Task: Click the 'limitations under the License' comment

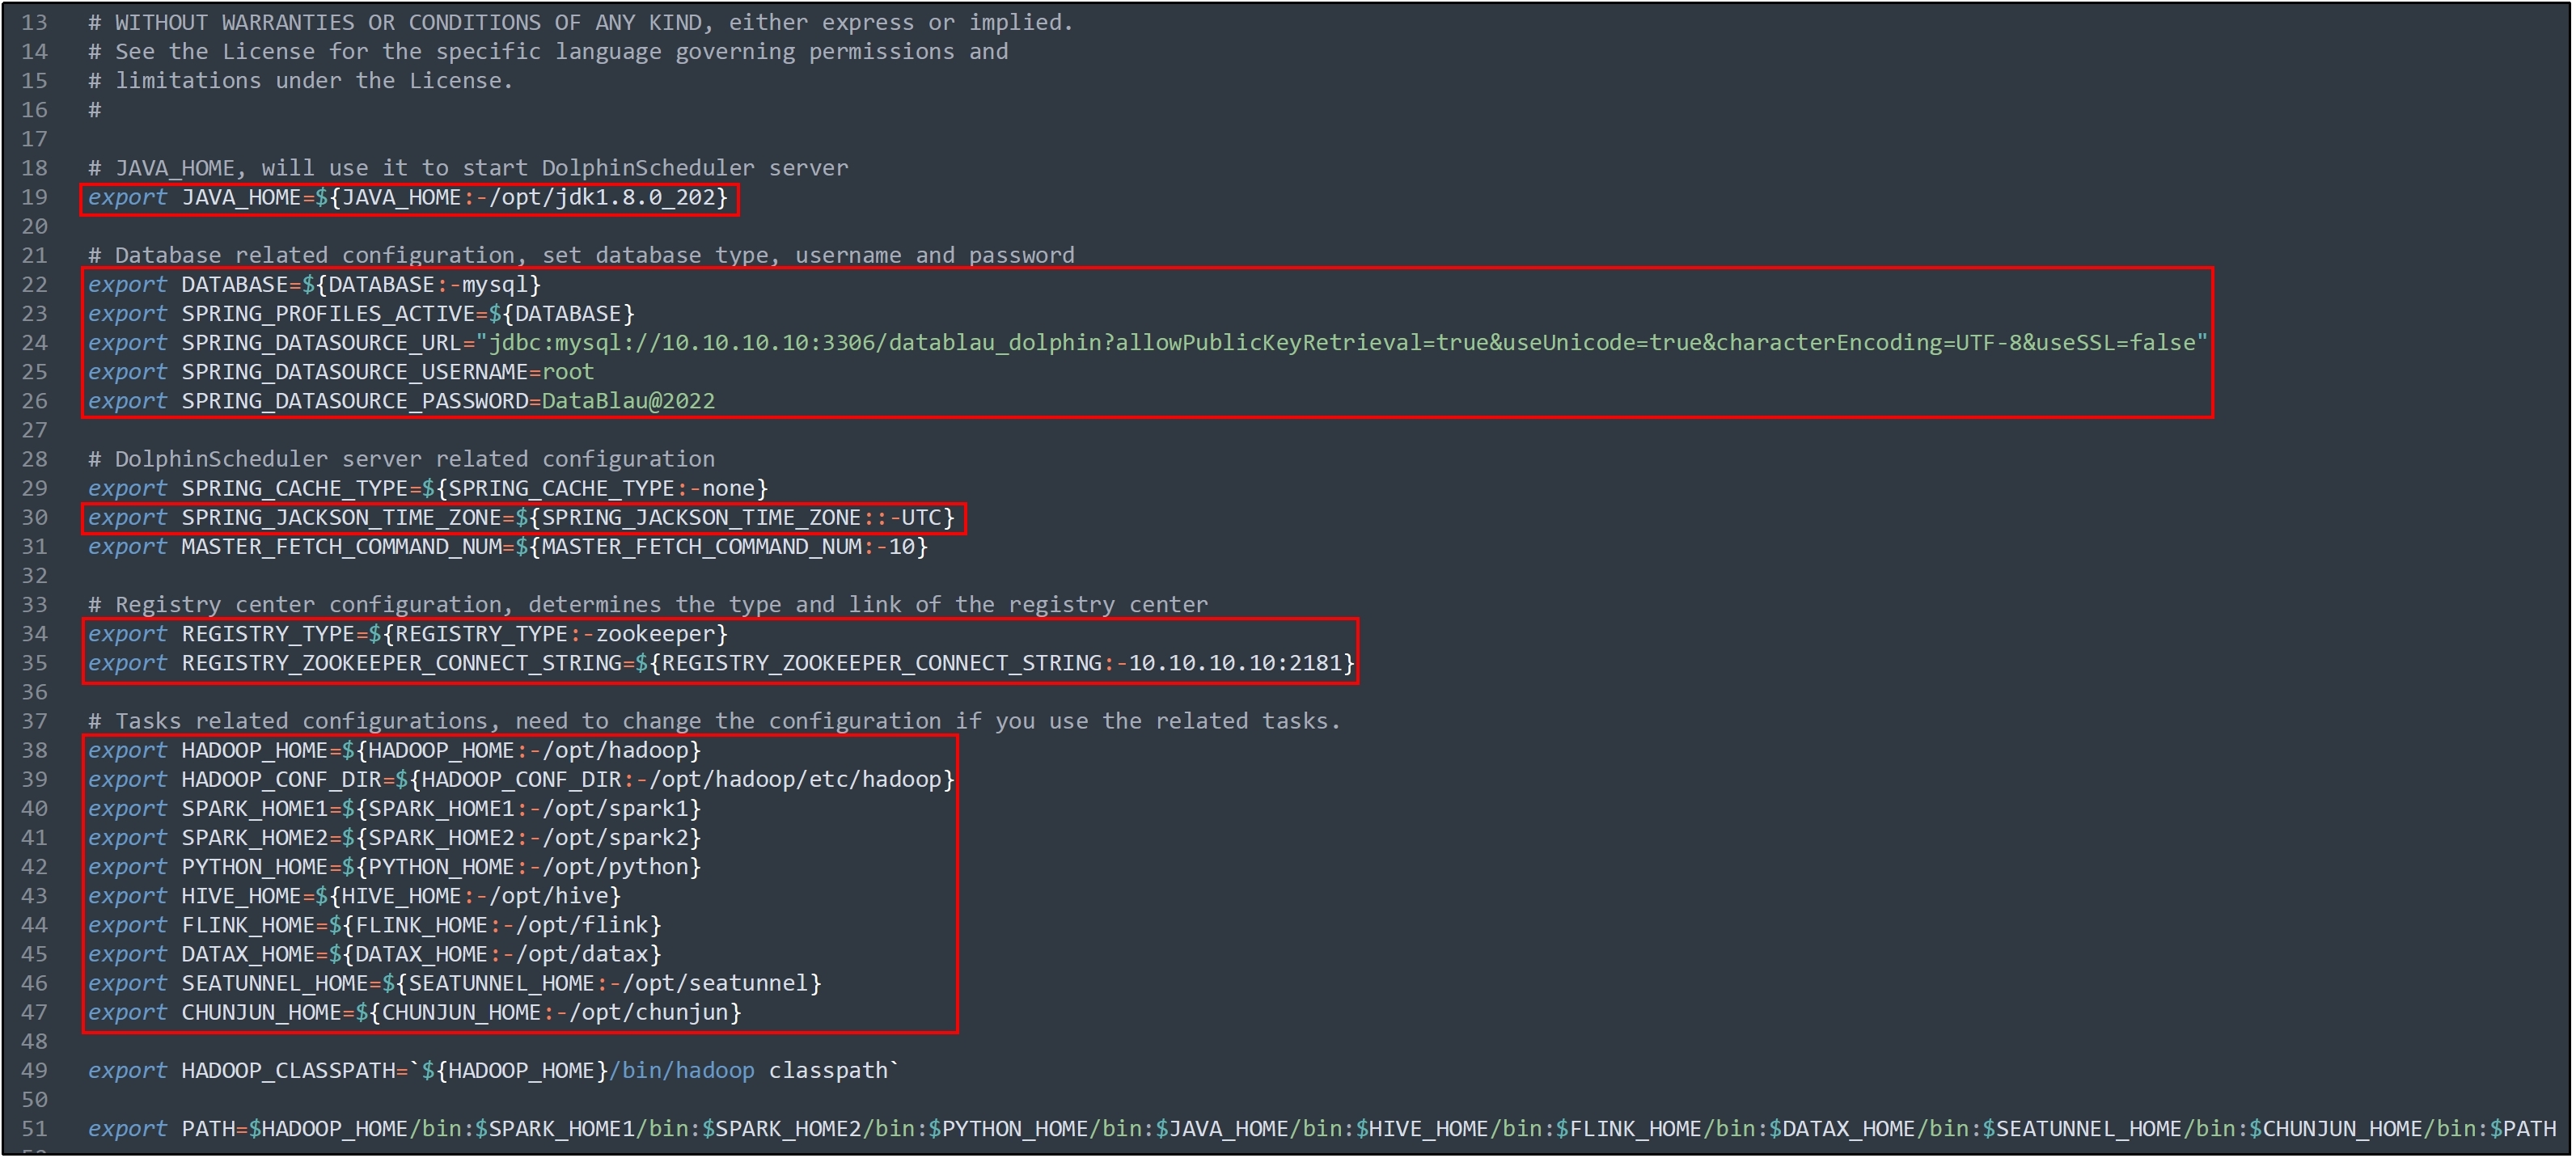Action: coord(301,81)
